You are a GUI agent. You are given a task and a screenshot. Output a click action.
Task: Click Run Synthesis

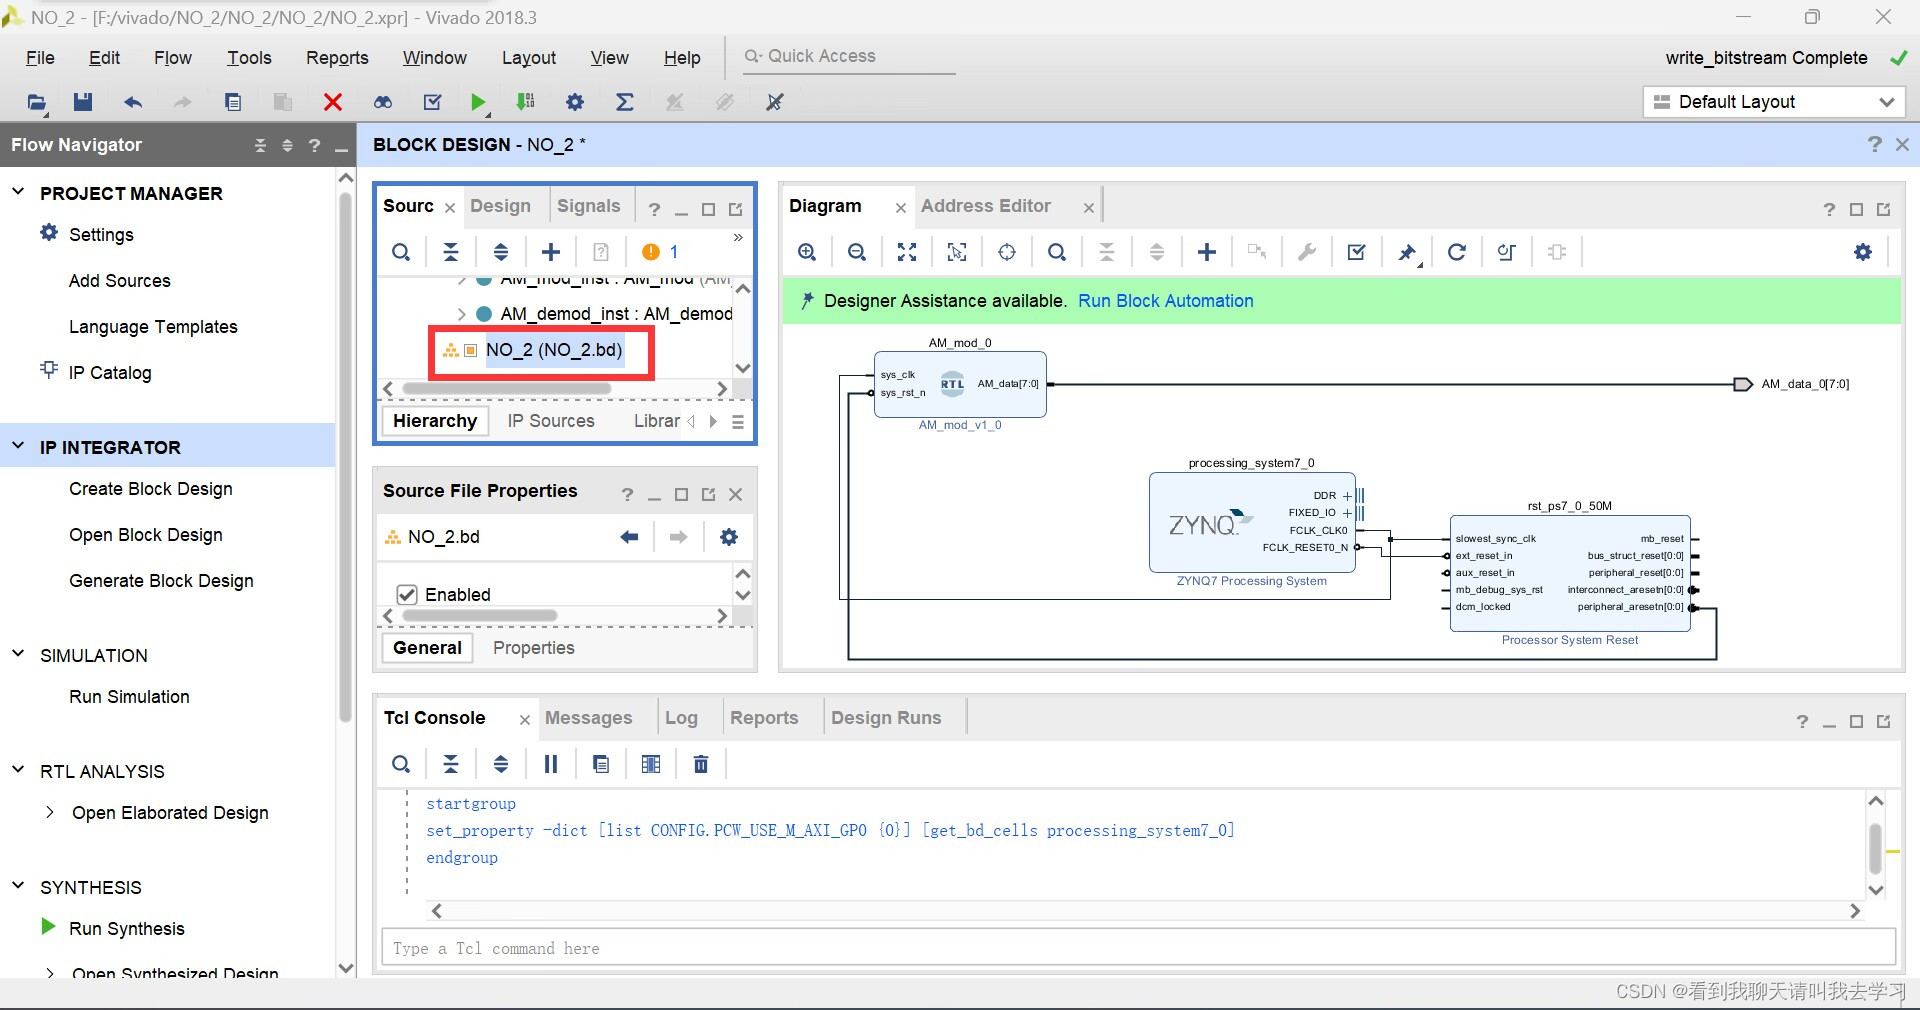tap(127, 929)
